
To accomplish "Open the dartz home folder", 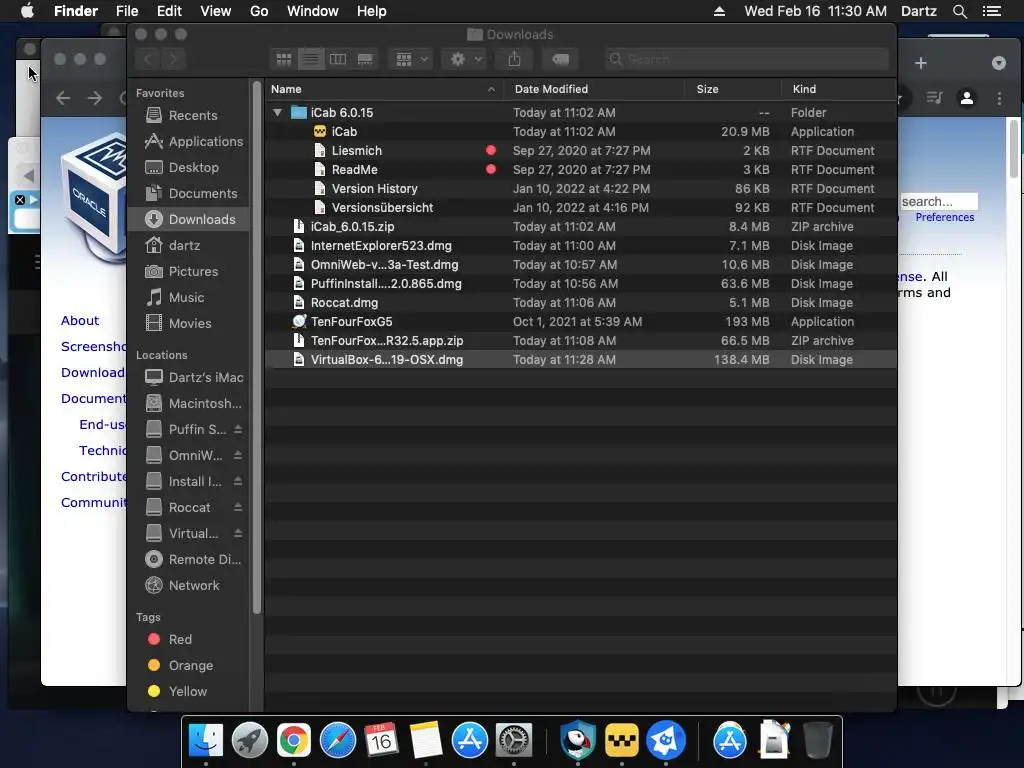I will coord(189,246).
